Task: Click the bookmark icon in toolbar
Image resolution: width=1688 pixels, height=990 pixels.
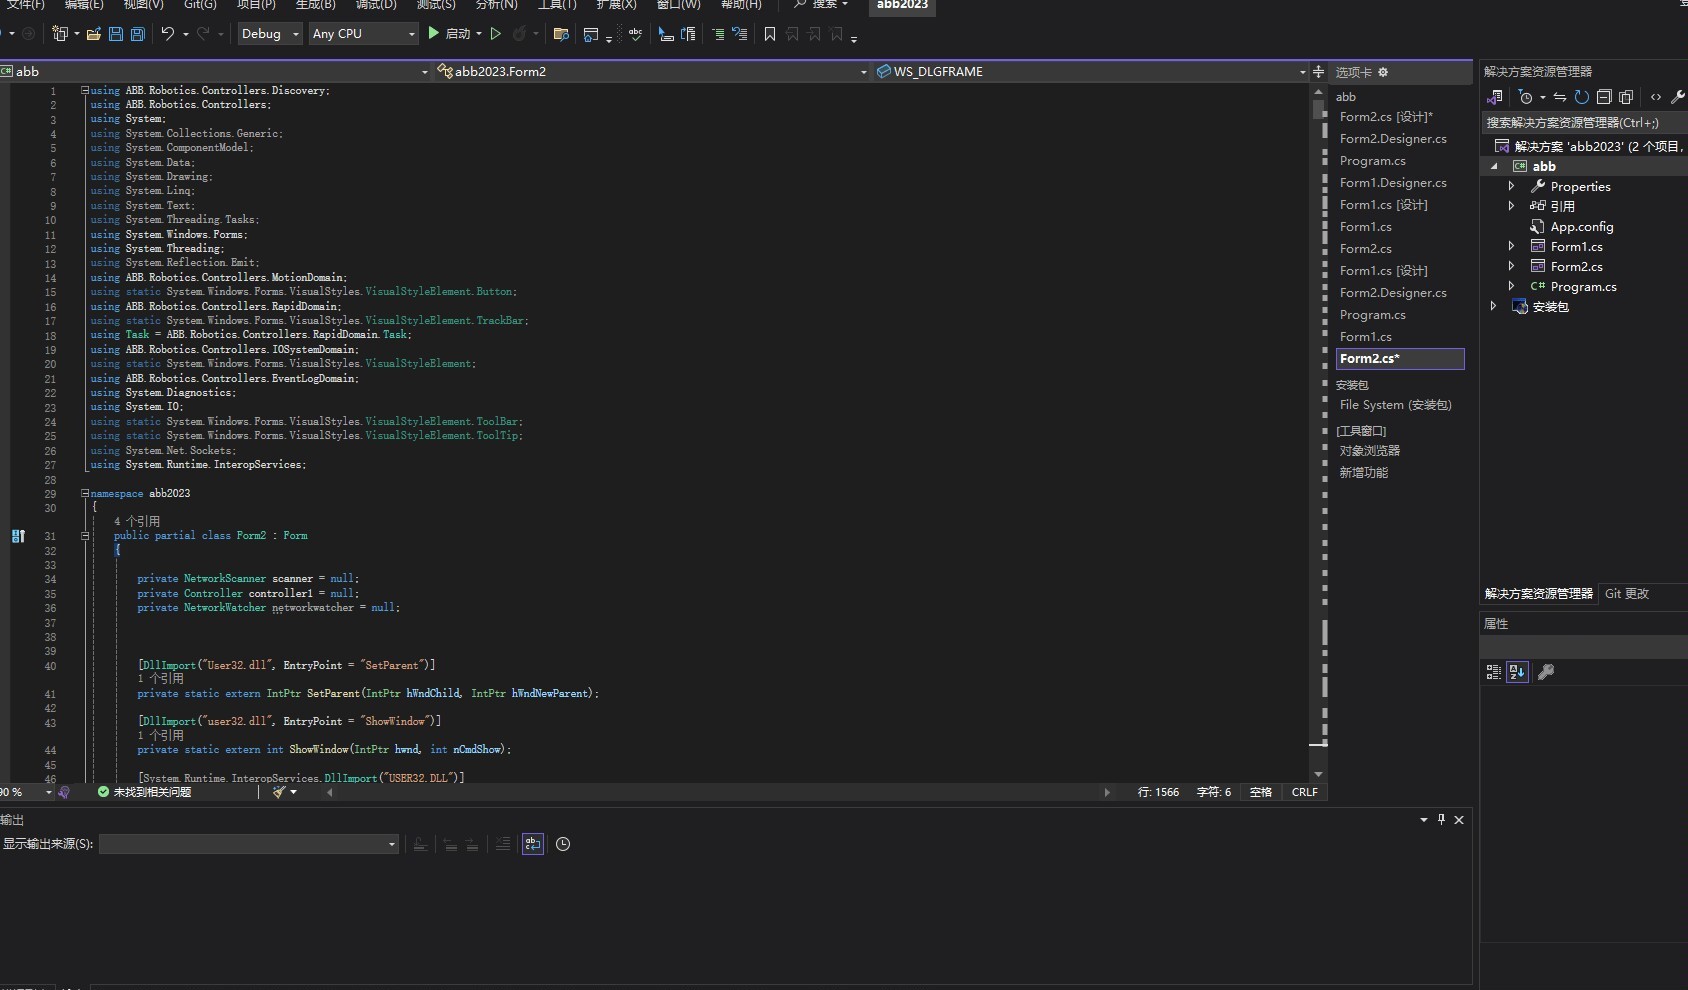Action: click(769, 34)
